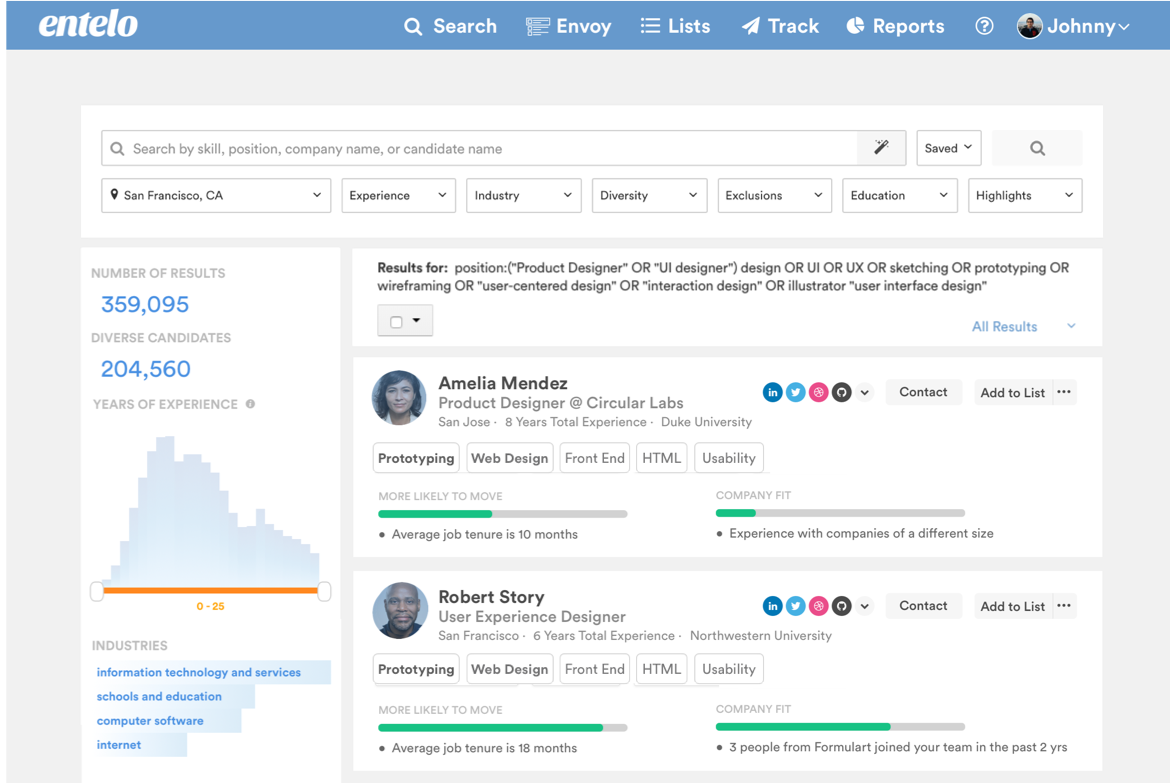
Task: Toggle the Usability tag for Robert Story
Action: point(728,669)
